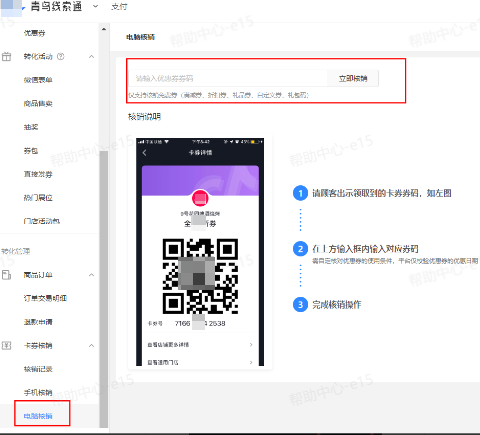Focus the coupon code input field
480x435 pixels.
pyautogui.click(x=228, y=78)
